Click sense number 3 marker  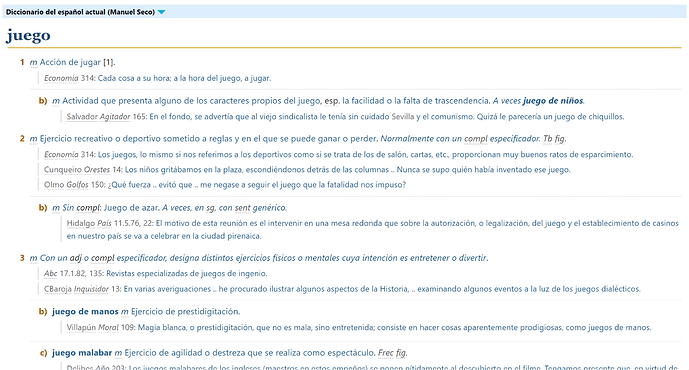tap(22, 258)
